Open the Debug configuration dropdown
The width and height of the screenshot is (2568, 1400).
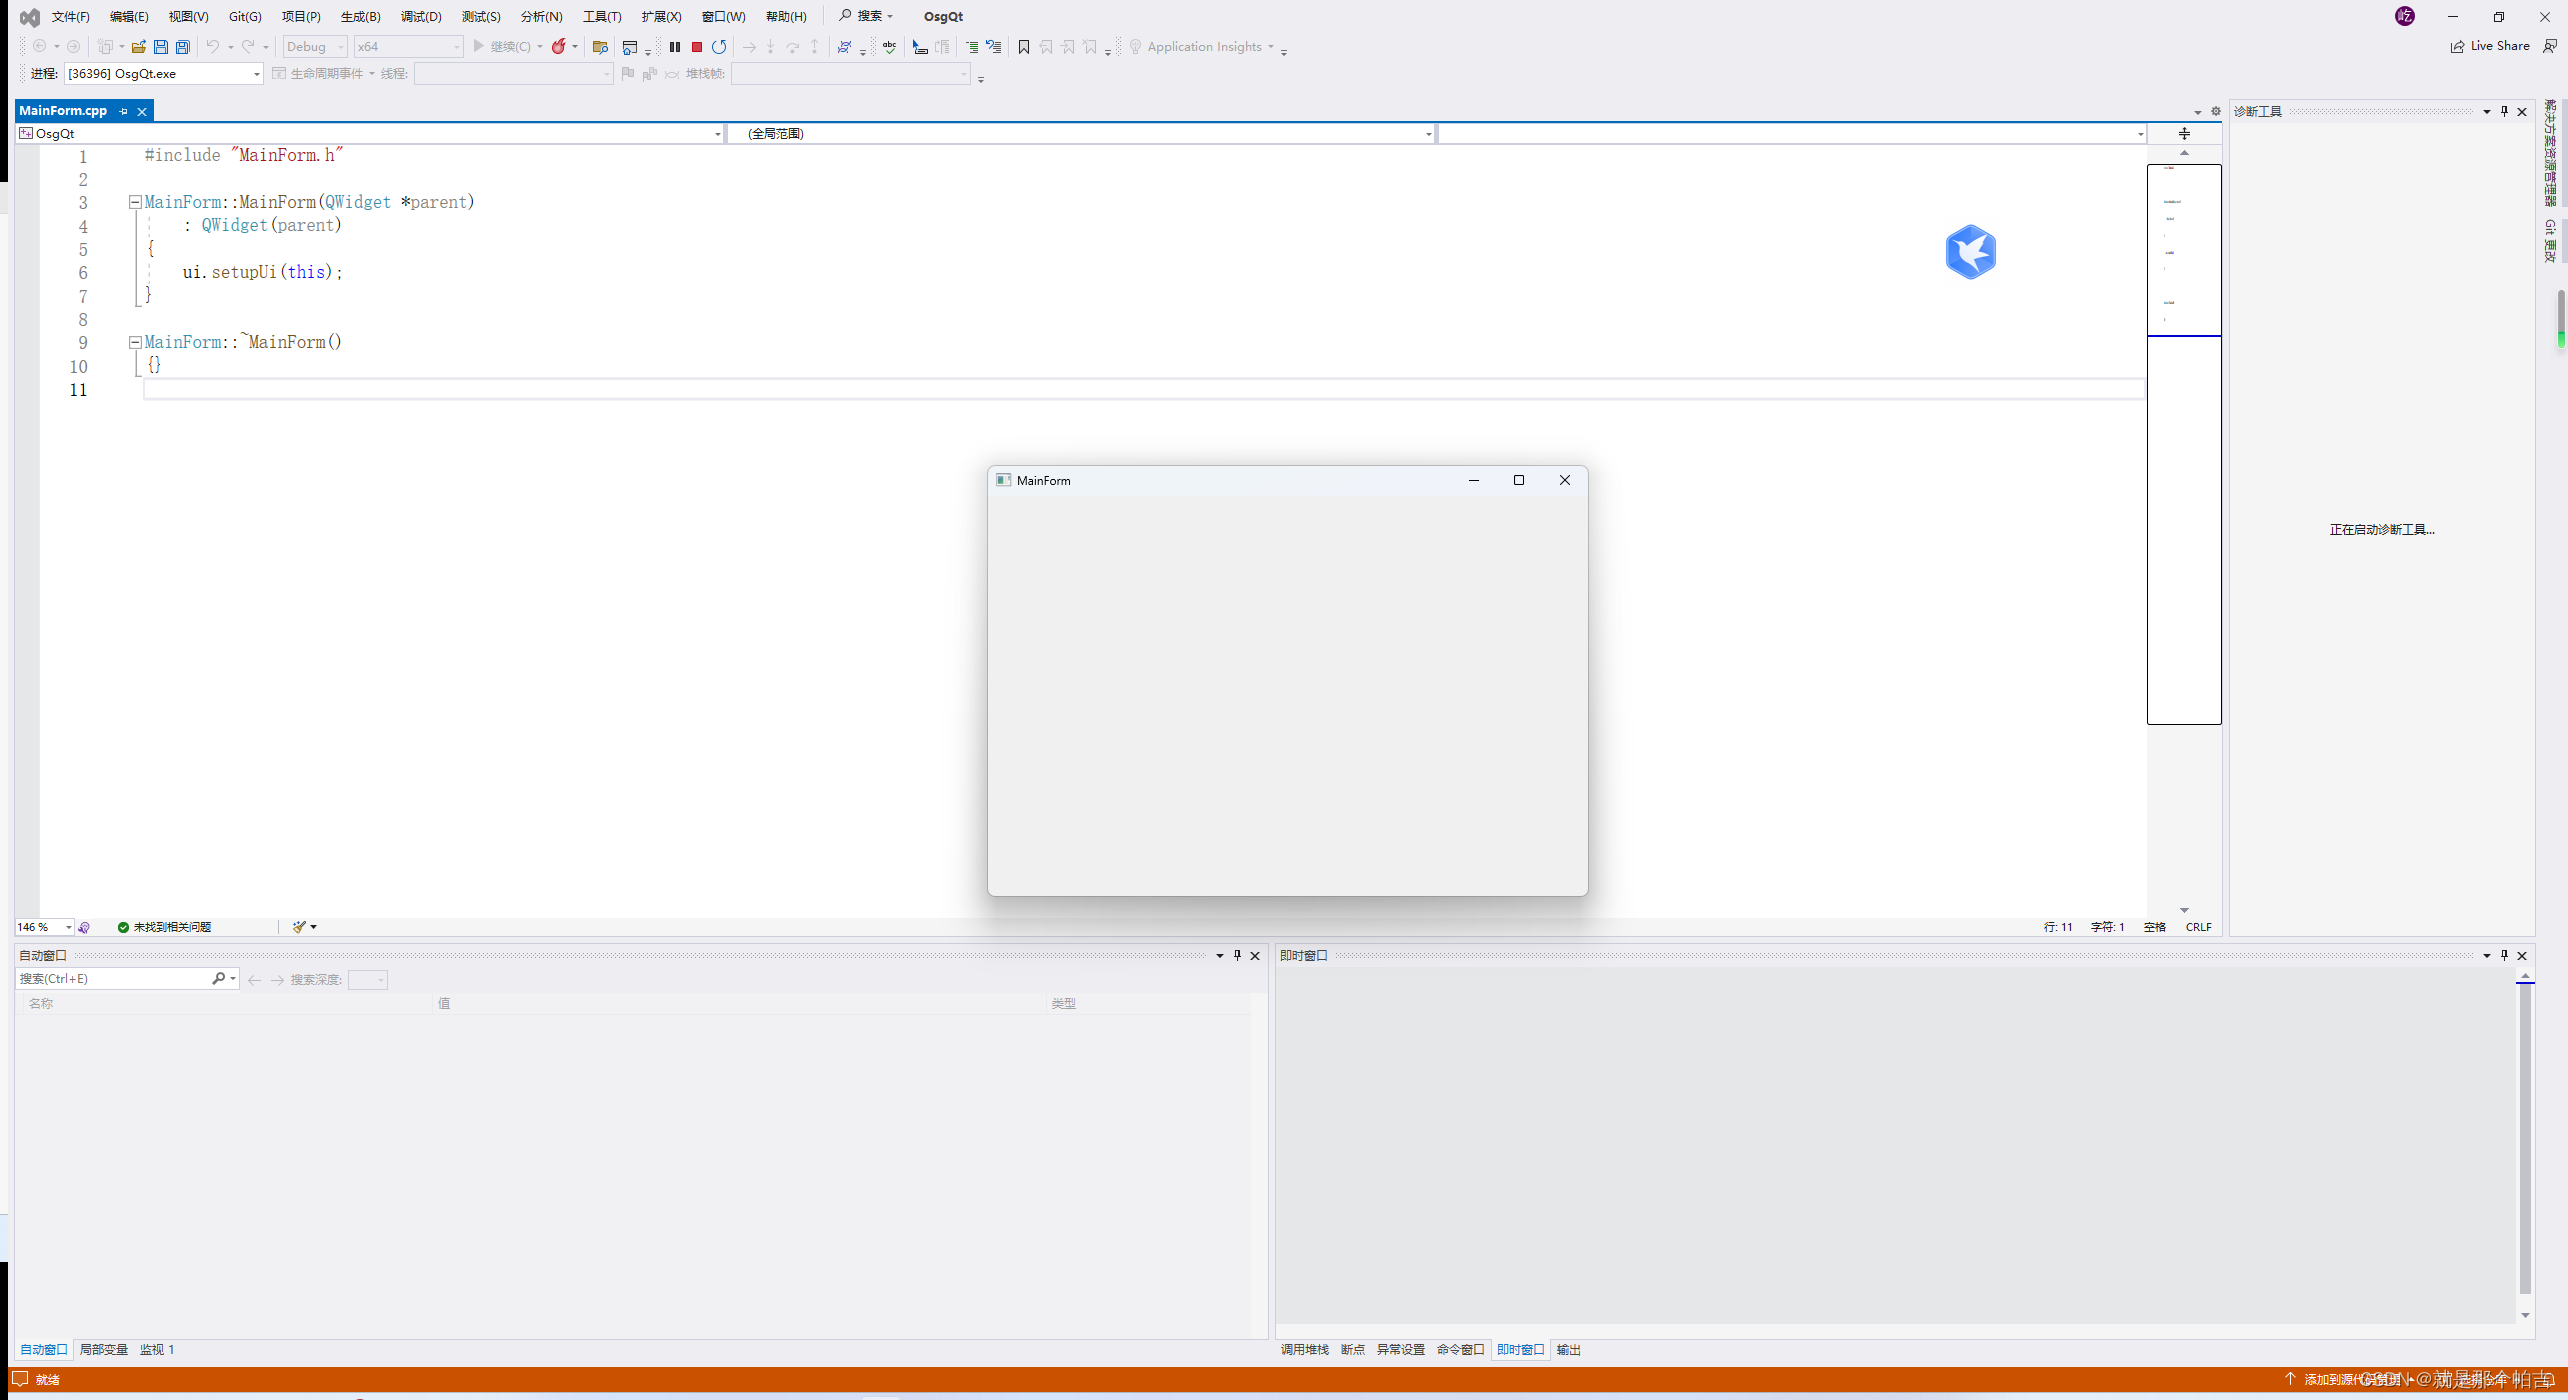click(x=315, y=47)
